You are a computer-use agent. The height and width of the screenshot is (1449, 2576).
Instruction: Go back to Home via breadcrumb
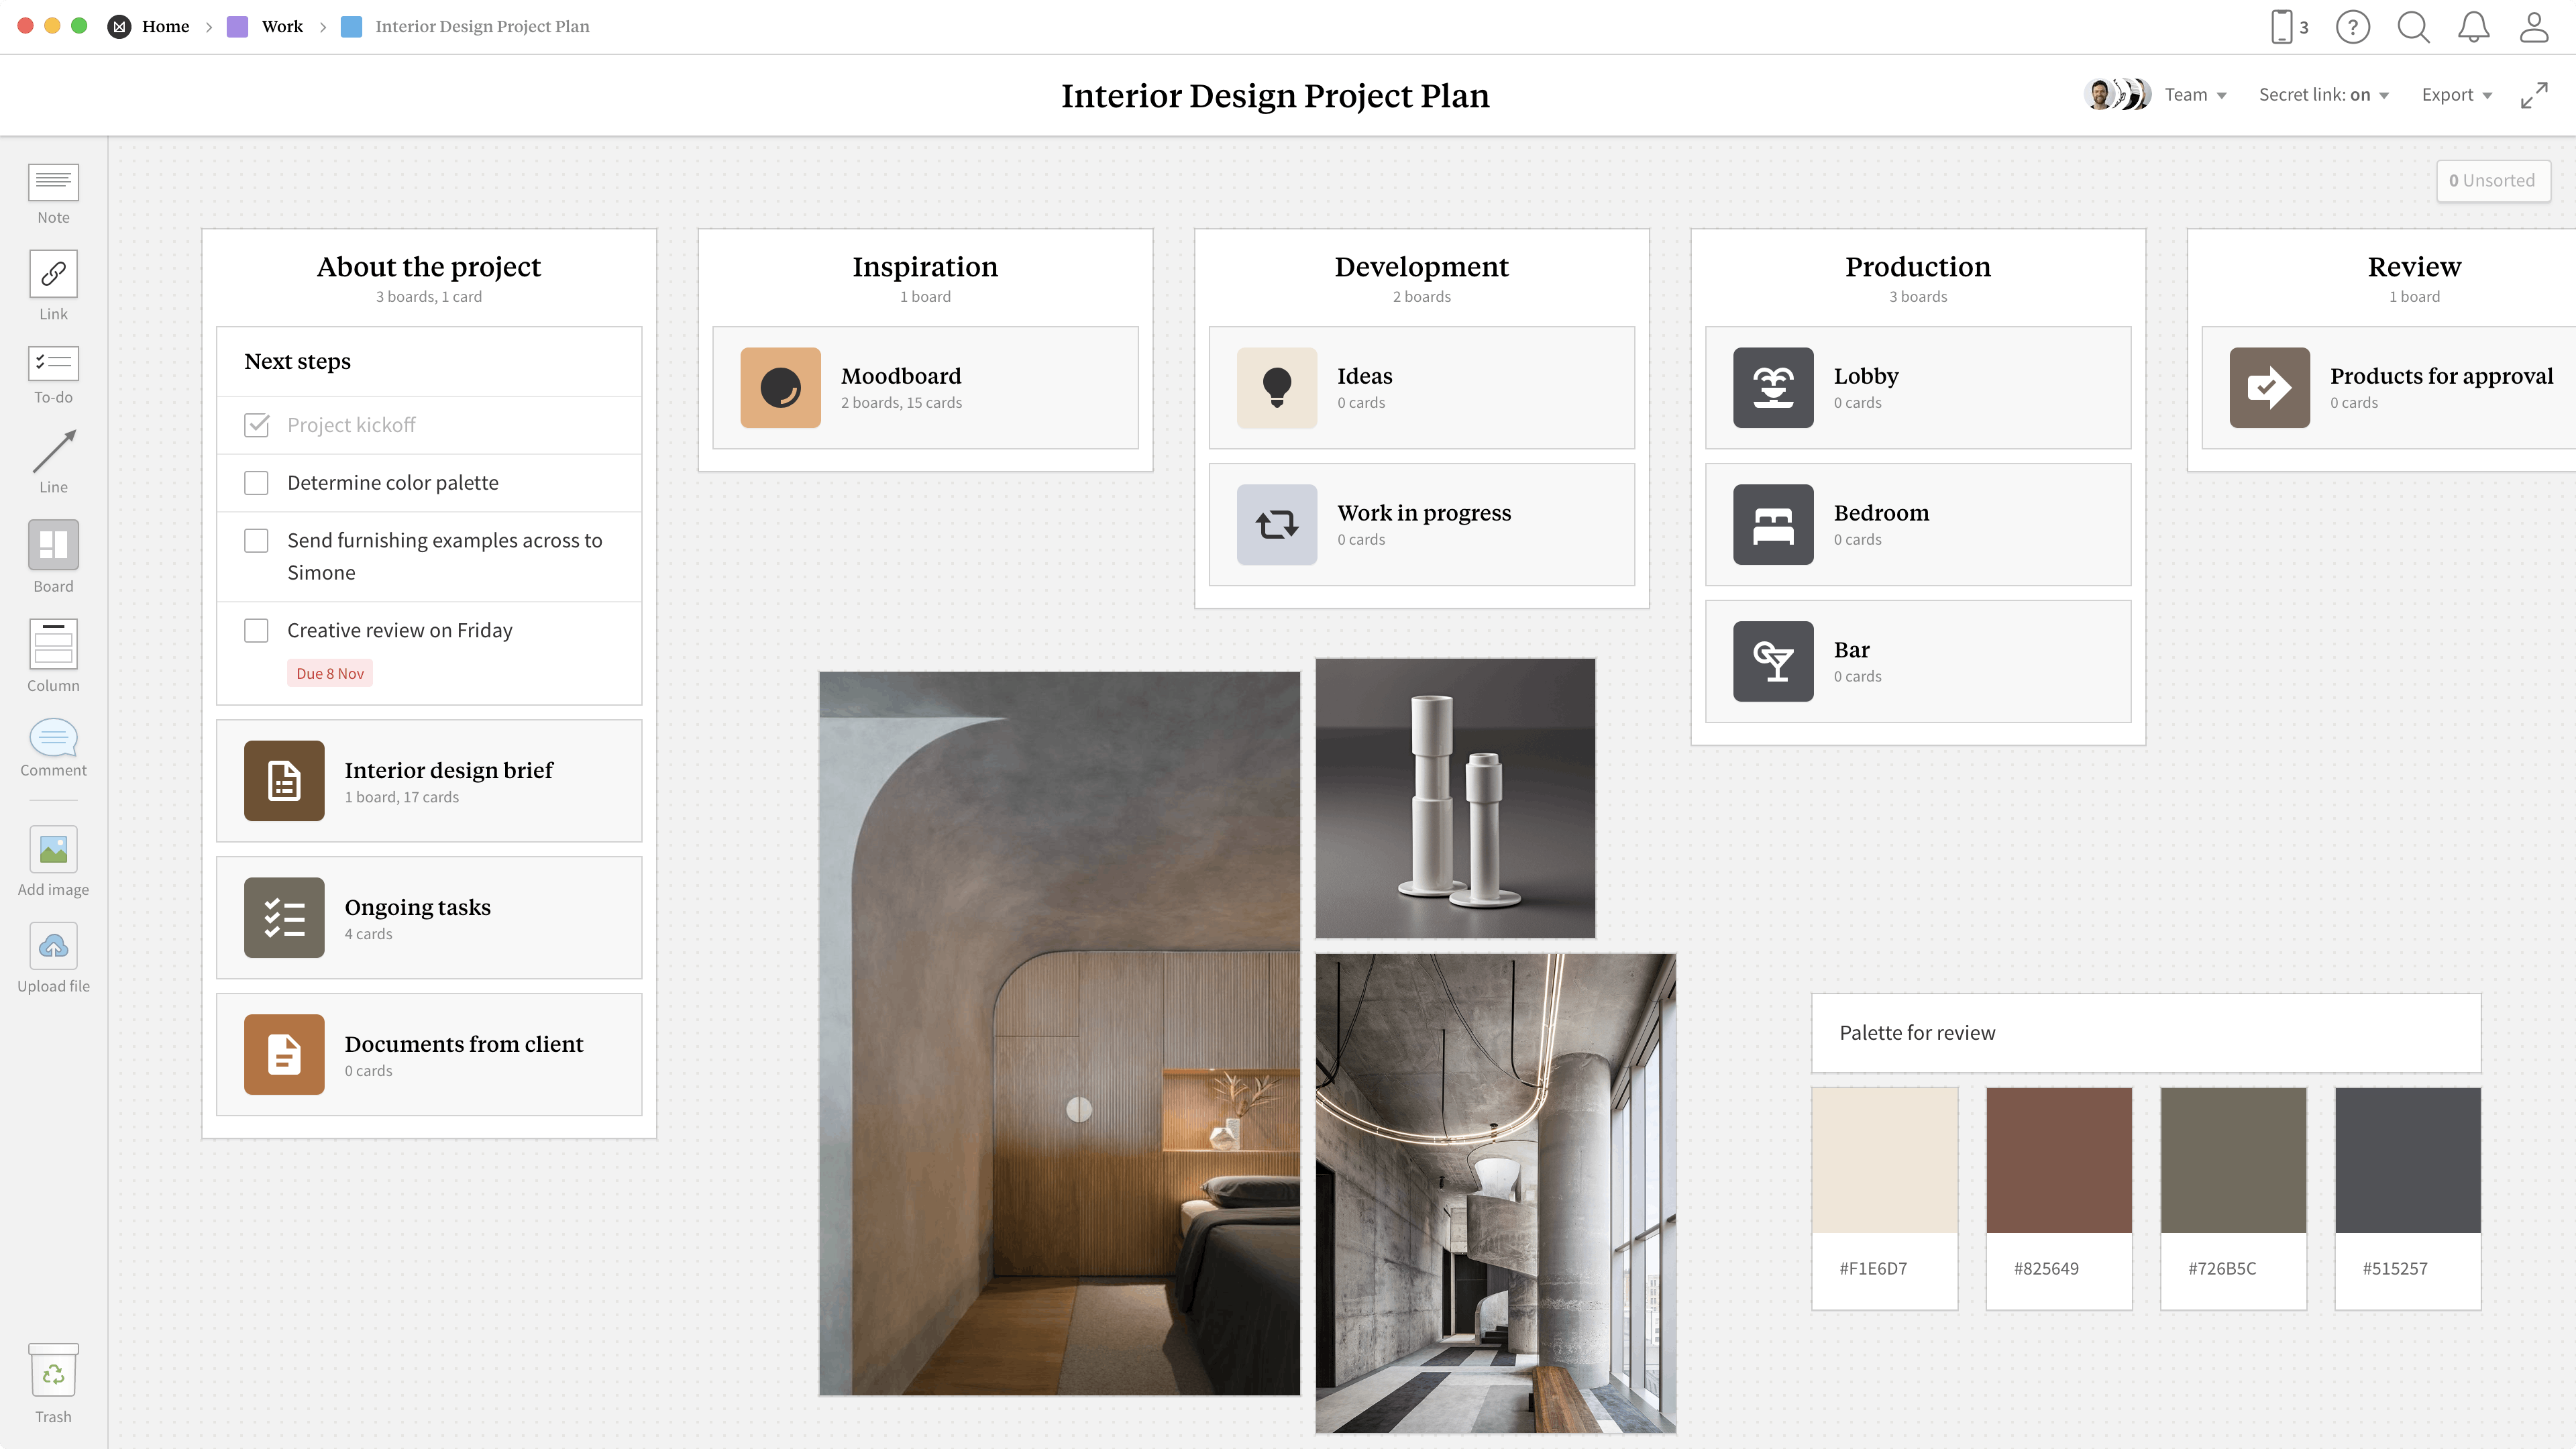[x=166, y=26]
